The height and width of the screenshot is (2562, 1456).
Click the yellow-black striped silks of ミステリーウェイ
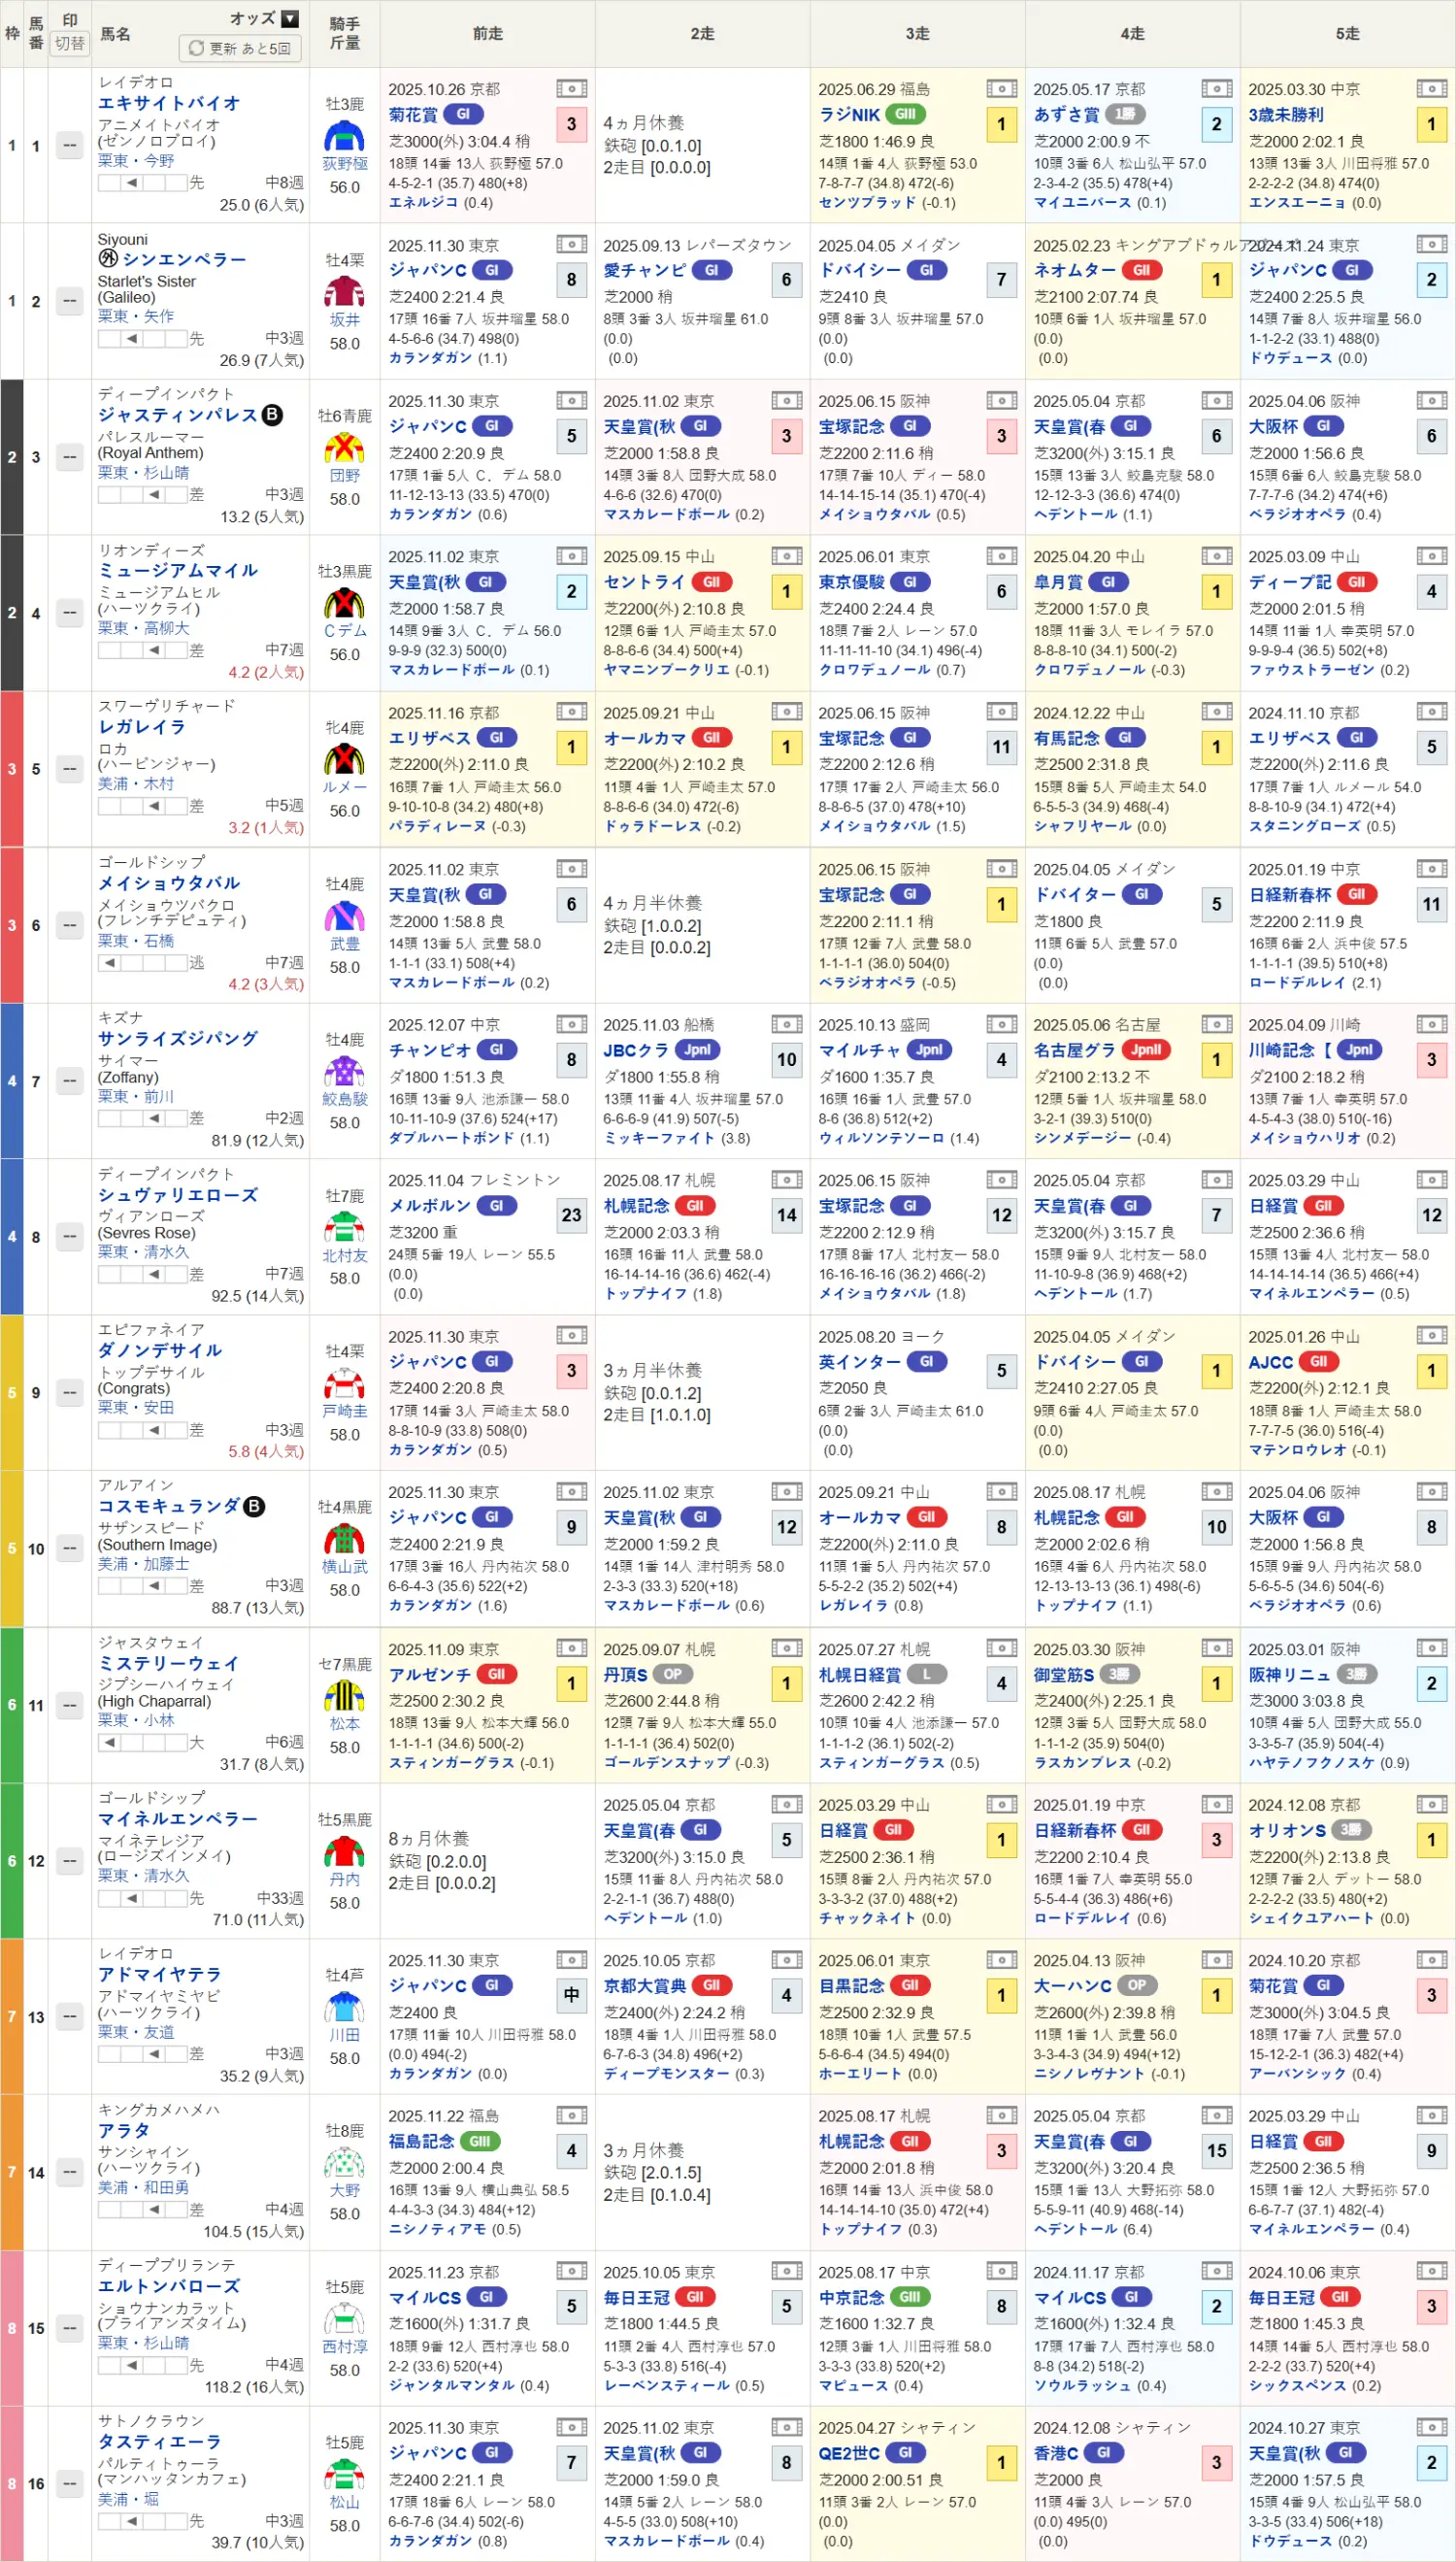tap(344, 1696)
